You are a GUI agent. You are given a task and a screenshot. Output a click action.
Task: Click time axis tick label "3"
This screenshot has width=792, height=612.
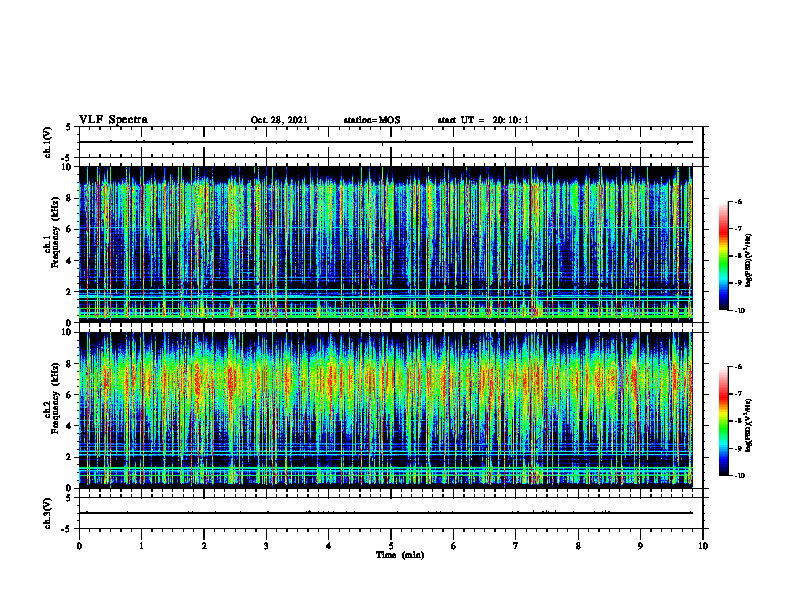point(266,546)
